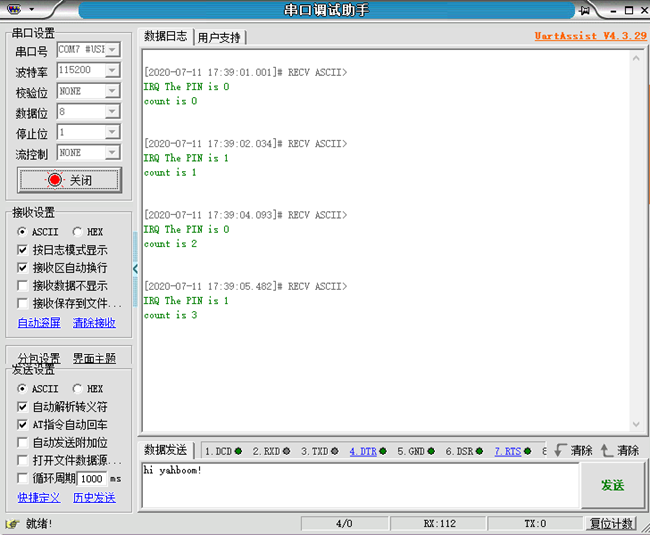Switch to 用户支持 tab

(x=219, y=38)
